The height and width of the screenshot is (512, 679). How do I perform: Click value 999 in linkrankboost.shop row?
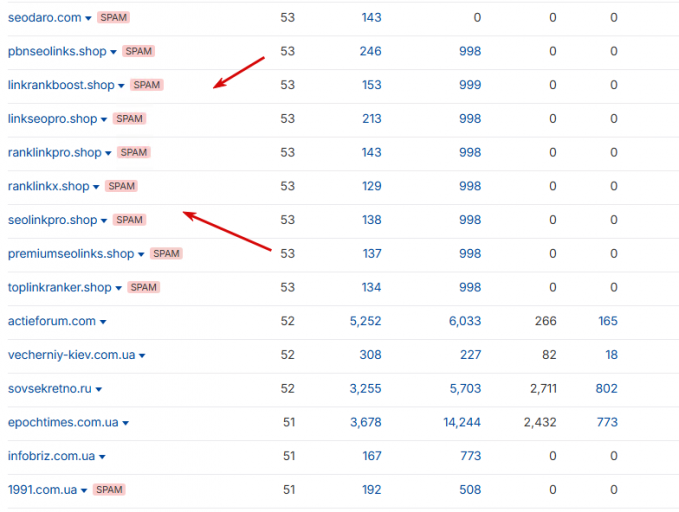coord(470,85)
